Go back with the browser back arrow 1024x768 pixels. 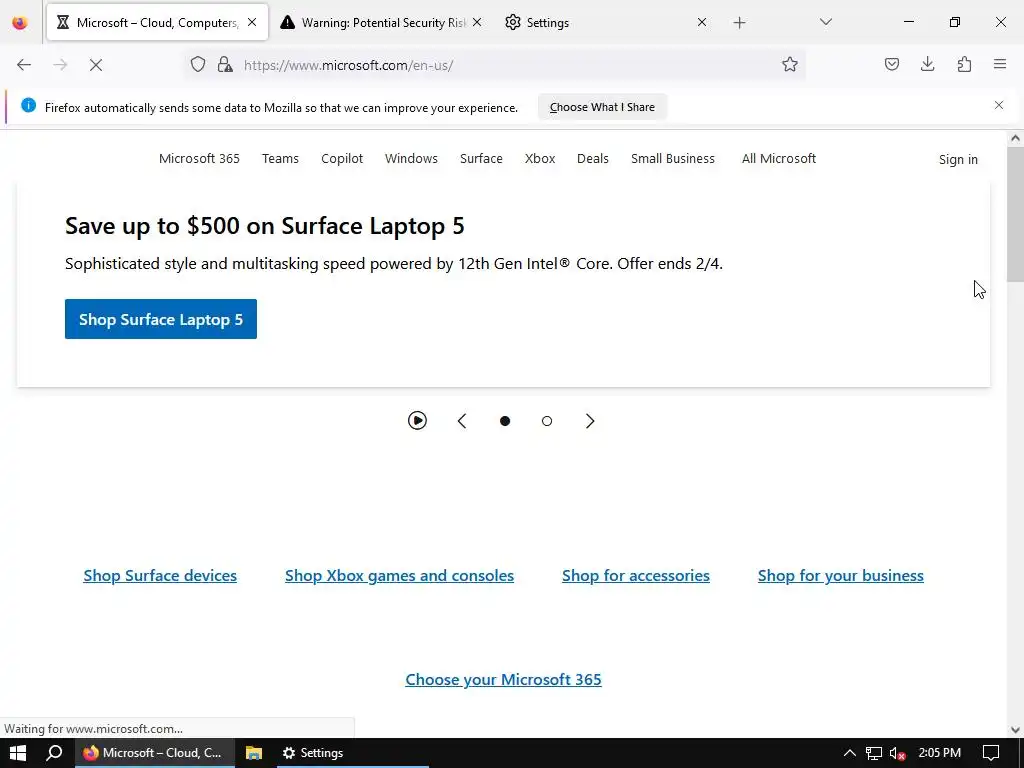(x=24, y=65)
